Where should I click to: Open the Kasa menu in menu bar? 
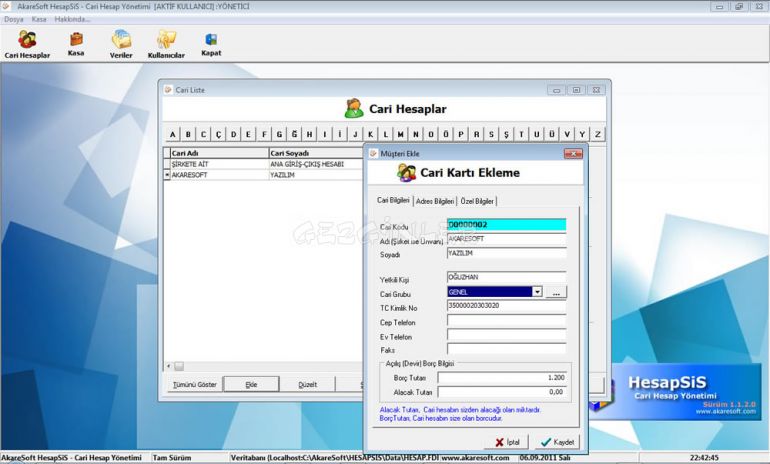(x=39, y=20)
